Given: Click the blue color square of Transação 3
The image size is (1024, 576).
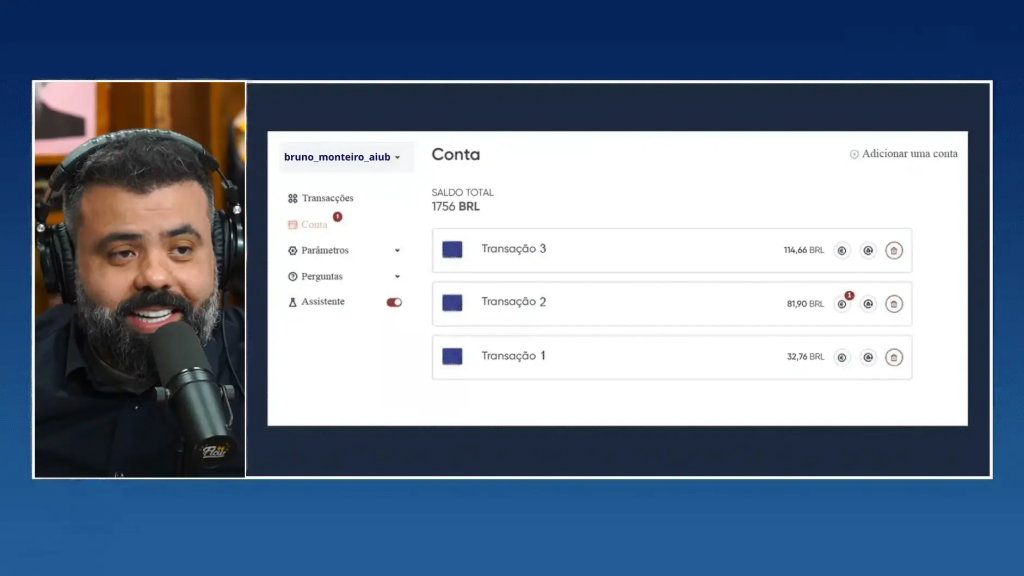Looking at the screenshot, I should [452, 249].
